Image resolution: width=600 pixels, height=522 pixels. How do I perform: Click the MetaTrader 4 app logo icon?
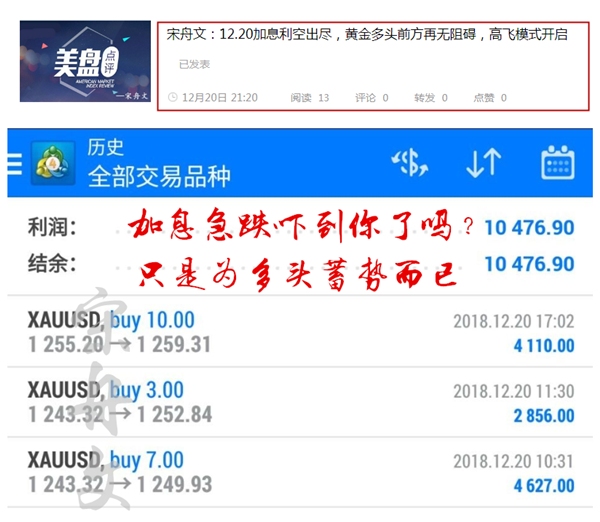53,163
